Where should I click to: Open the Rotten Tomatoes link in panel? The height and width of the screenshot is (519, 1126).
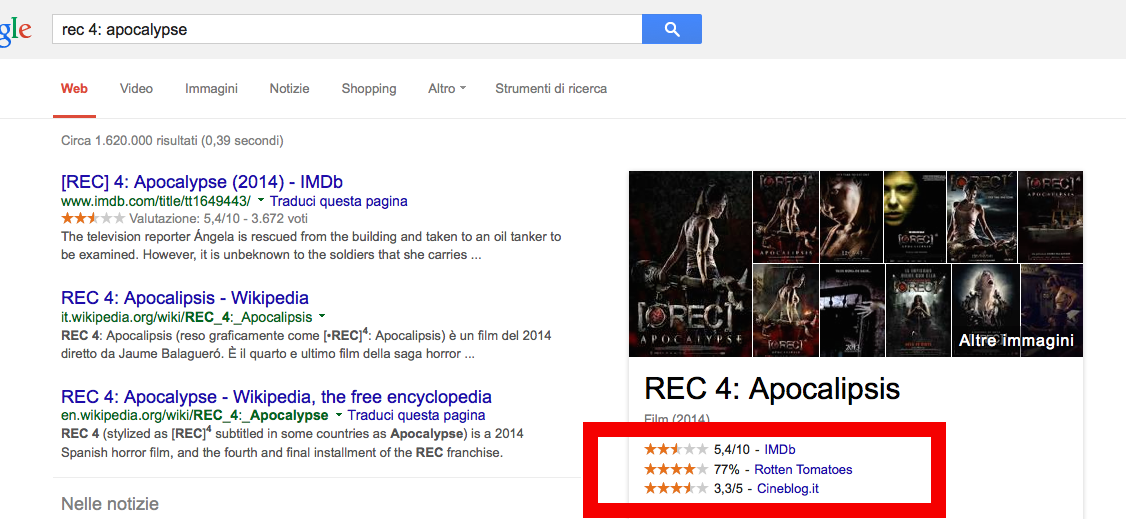(x=804, y=469)
